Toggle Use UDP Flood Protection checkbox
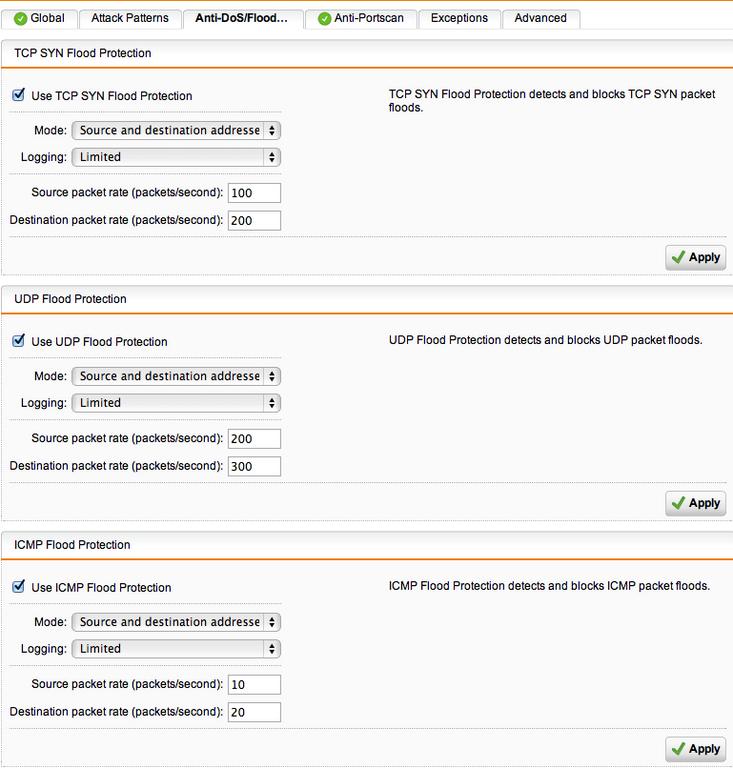 pos(19,341)
